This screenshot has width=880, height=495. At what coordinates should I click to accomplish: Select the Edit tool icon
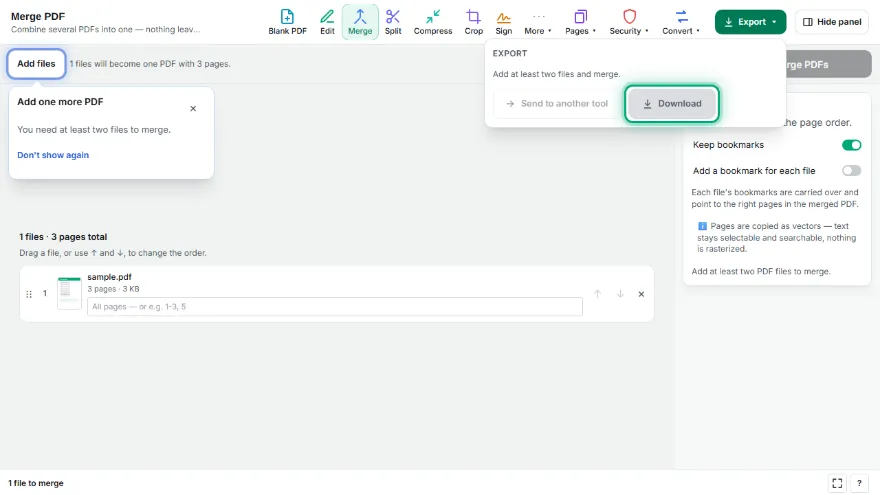pos(327,16)
